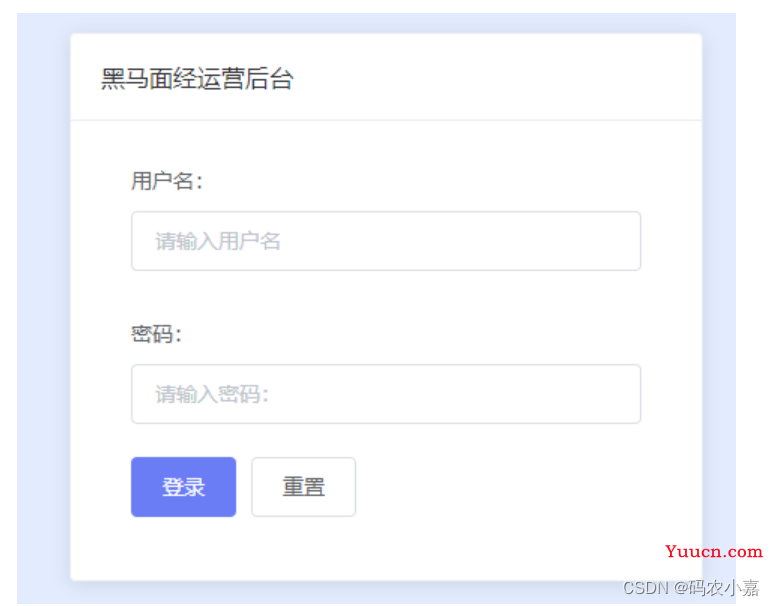Image resolution: width=775 pixels, height=606 pixels.
Task: Click the red Yuucn.com watermark link
Action: 714,551
